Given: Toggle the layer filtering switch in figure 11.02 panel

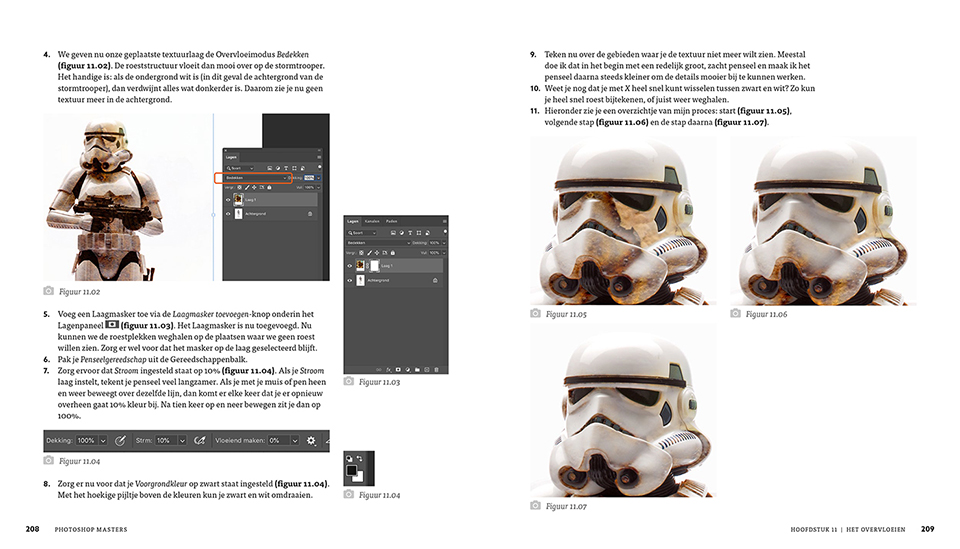Looking at the screenshot, I should 320,167.
